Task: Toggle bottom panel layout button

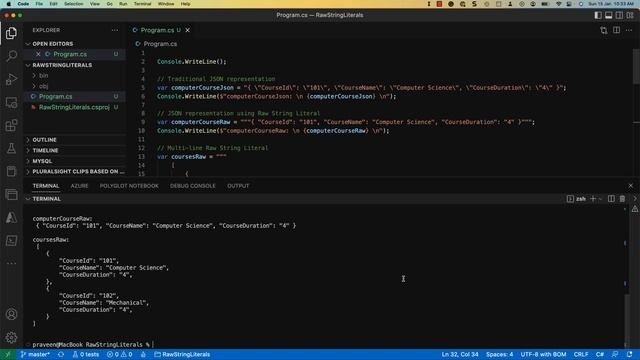Action: [609, 15]
